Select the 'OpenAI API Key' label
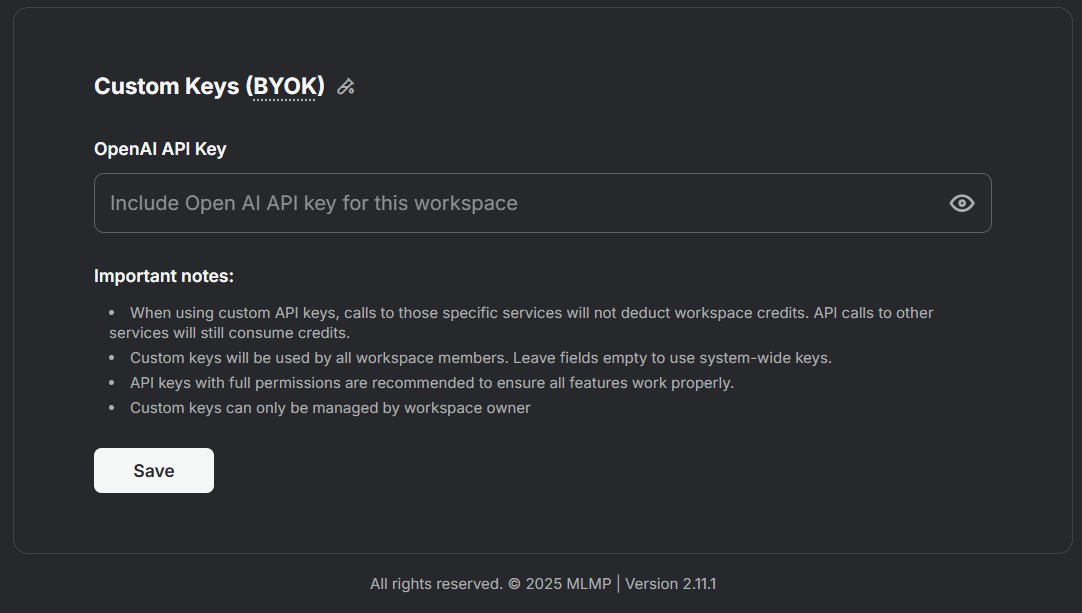Image resolution: width=1082 pixels, height=613 pixels. coord(160,149)
